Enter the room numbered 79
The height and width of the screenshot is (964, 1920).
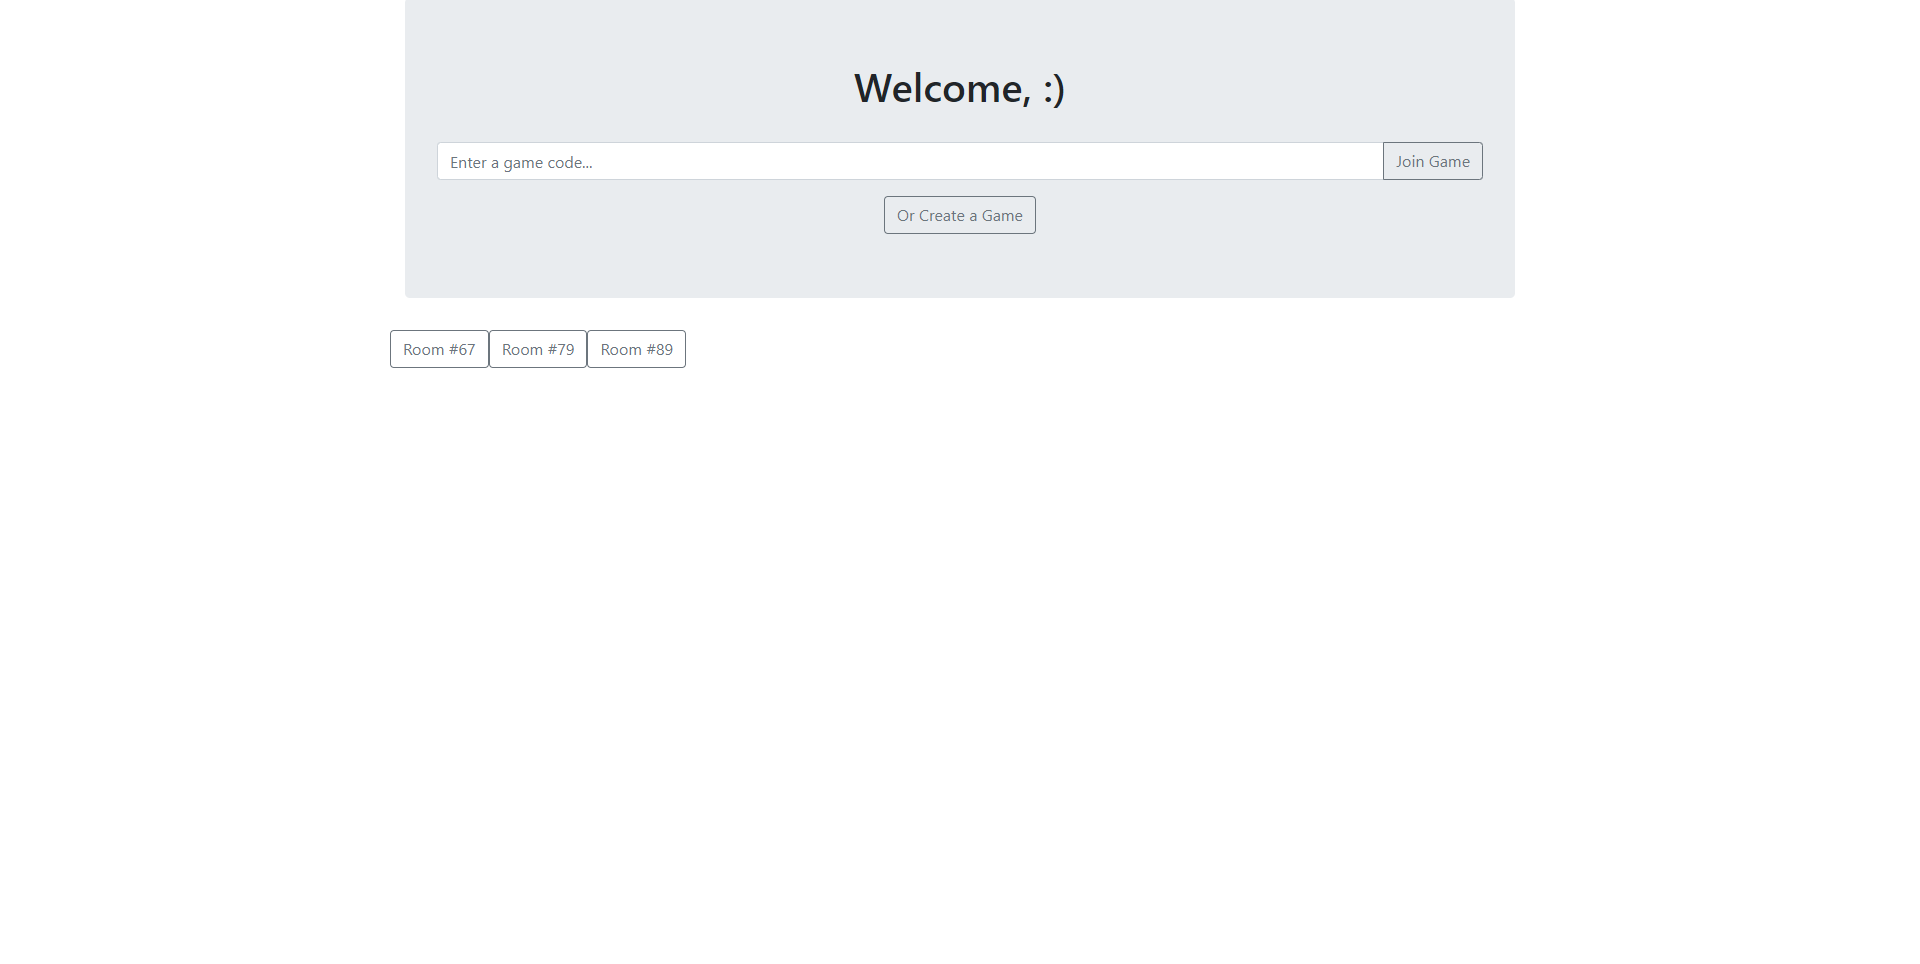(x=537, y=350)
